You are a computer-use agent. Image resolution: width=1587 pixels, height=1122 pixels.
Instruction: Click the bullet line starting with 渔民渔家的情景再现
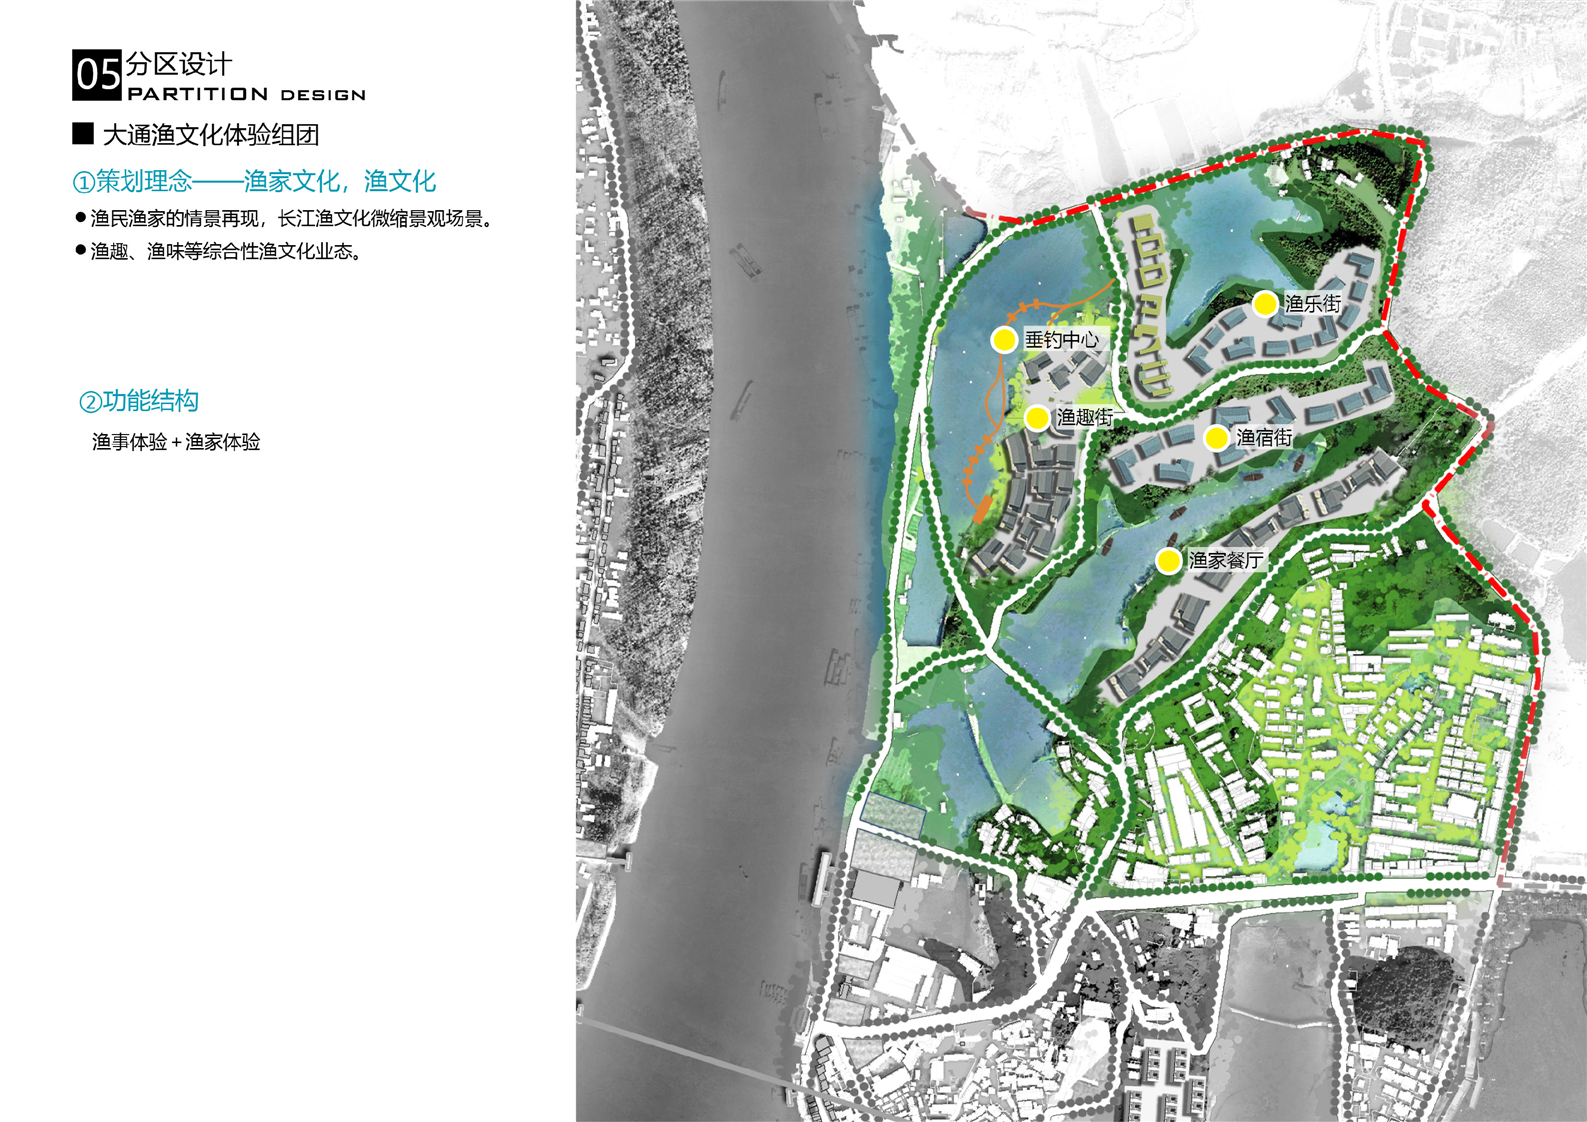point(291,219)
